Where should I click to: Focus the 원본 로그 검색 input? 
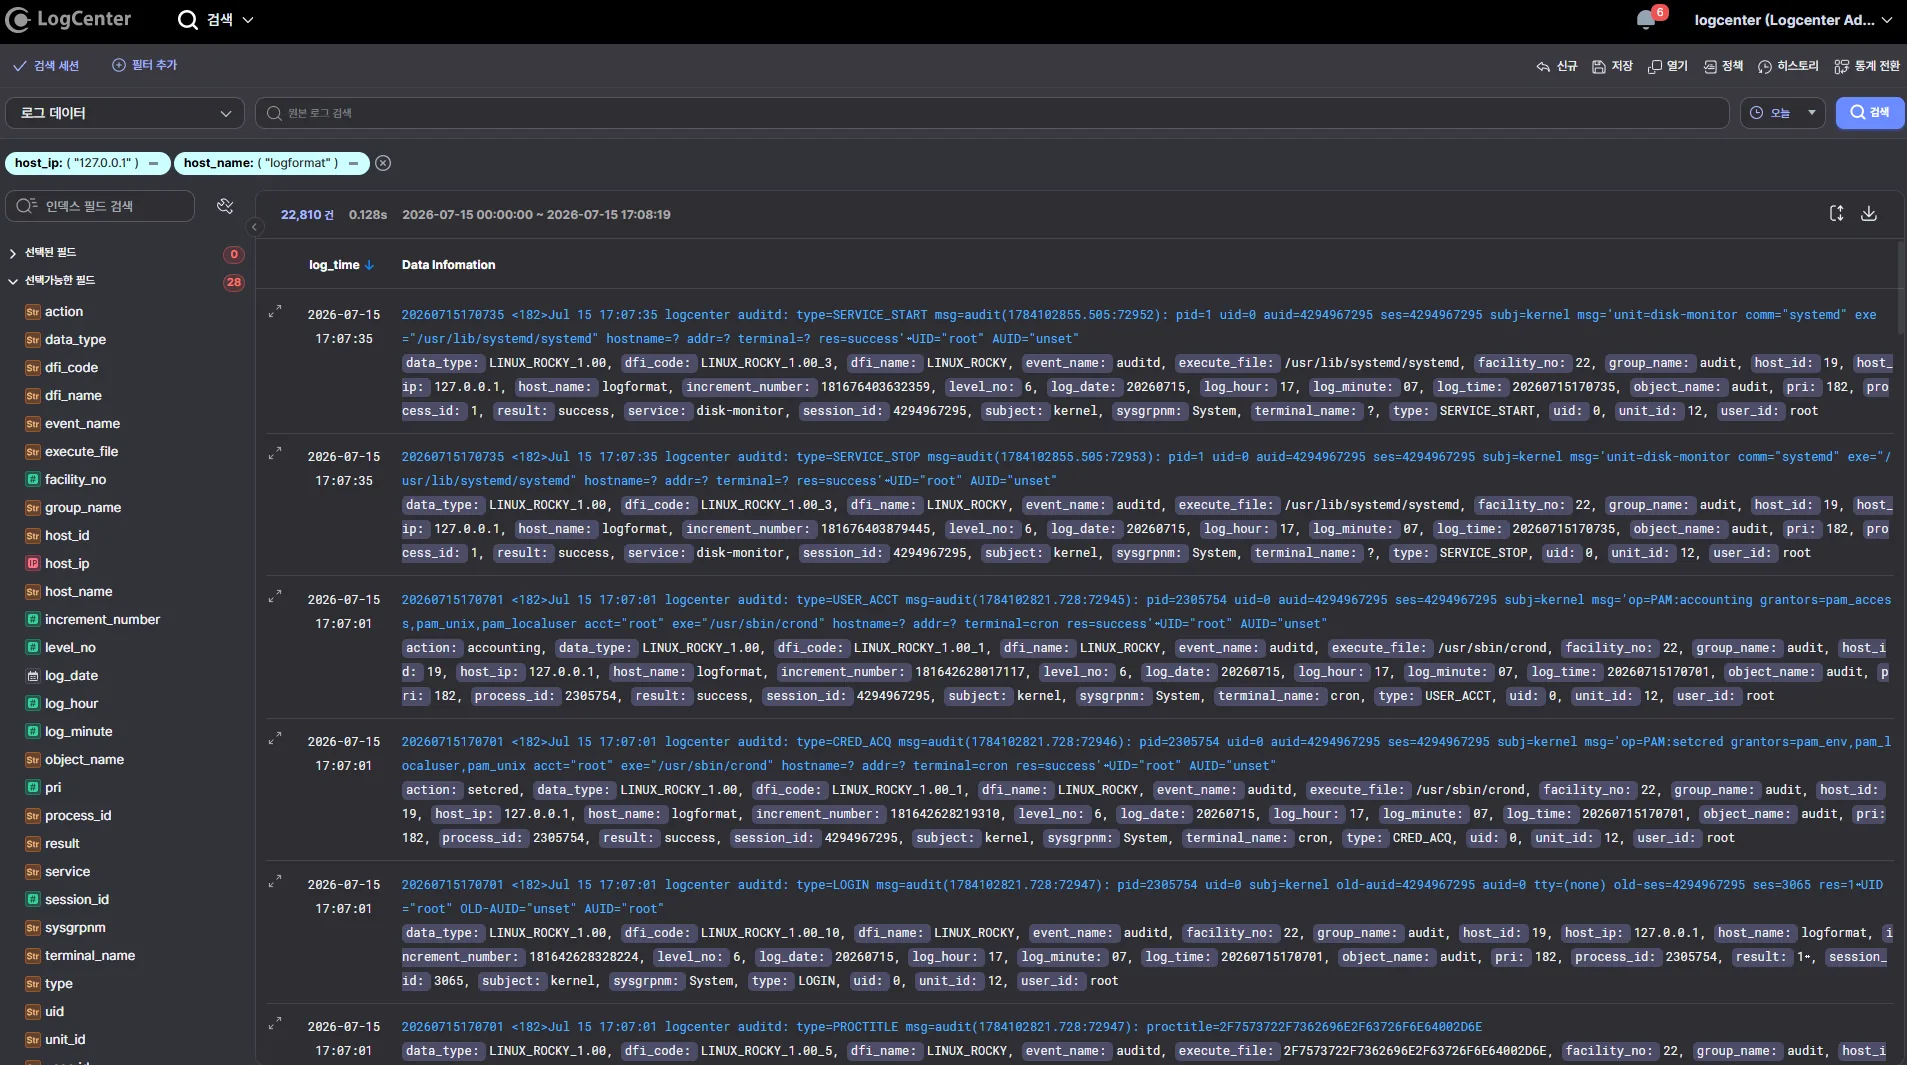click(992, 113)
